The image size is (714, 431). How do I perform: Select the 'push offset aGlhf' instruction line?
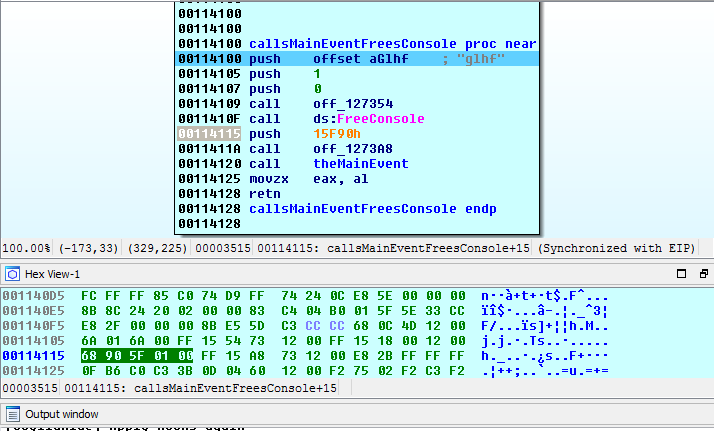click(357, 59)
